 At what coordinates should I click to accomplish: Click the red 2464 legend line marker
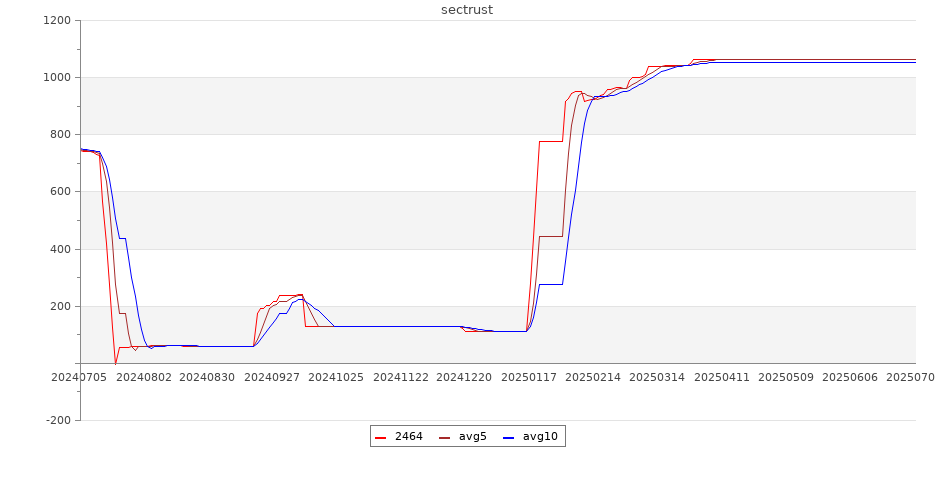pos(380,437)
